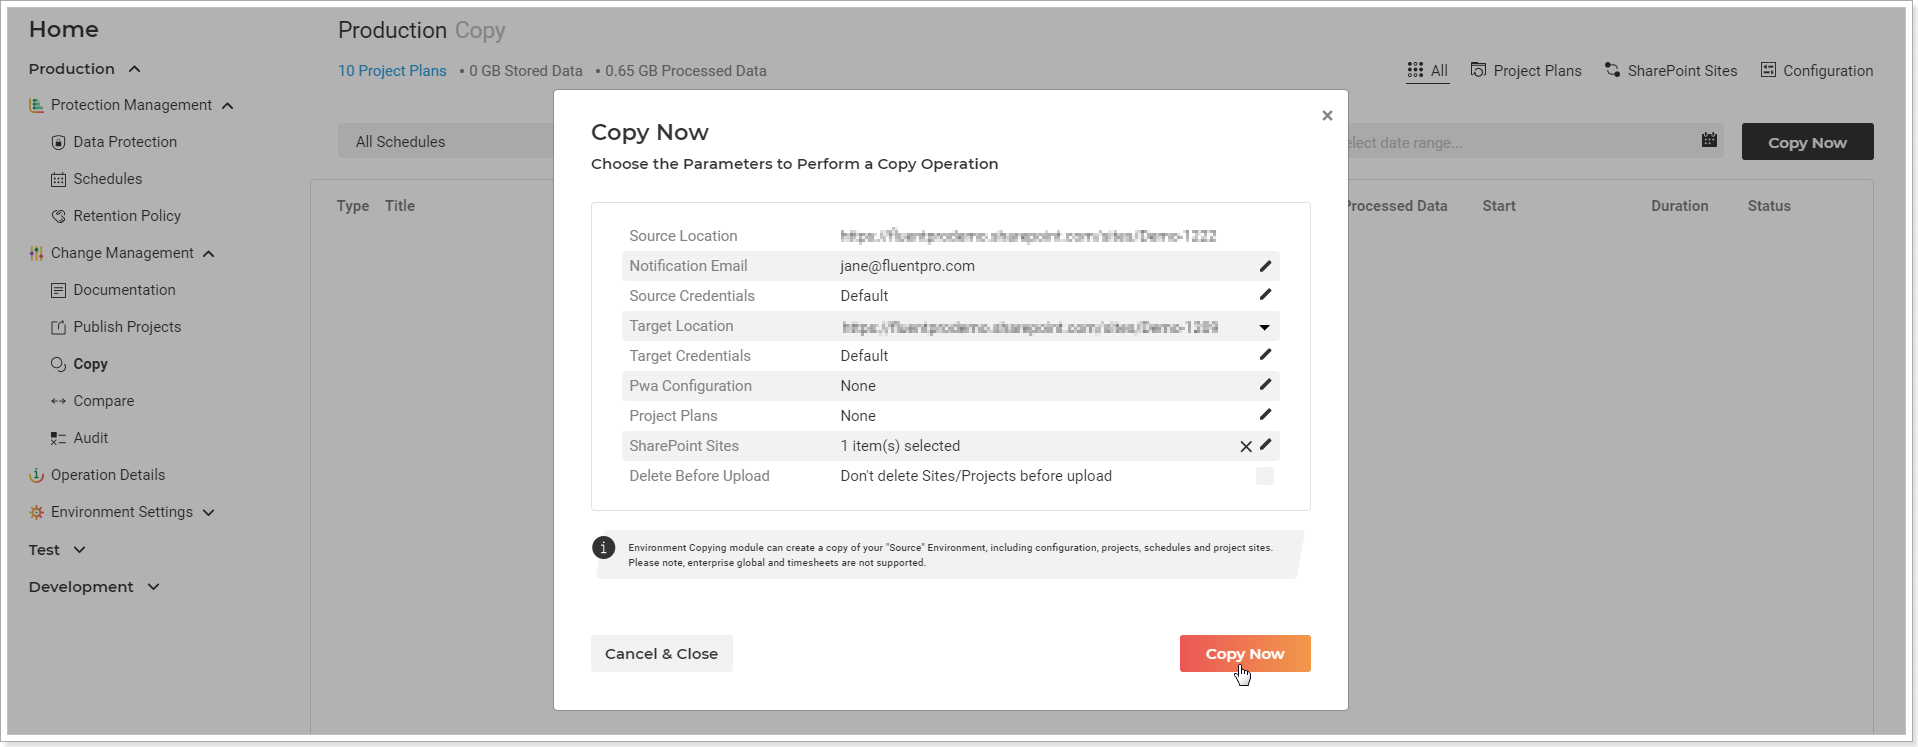Switch to Configuration tab

pyautogui.click(x=1817, y=71)
